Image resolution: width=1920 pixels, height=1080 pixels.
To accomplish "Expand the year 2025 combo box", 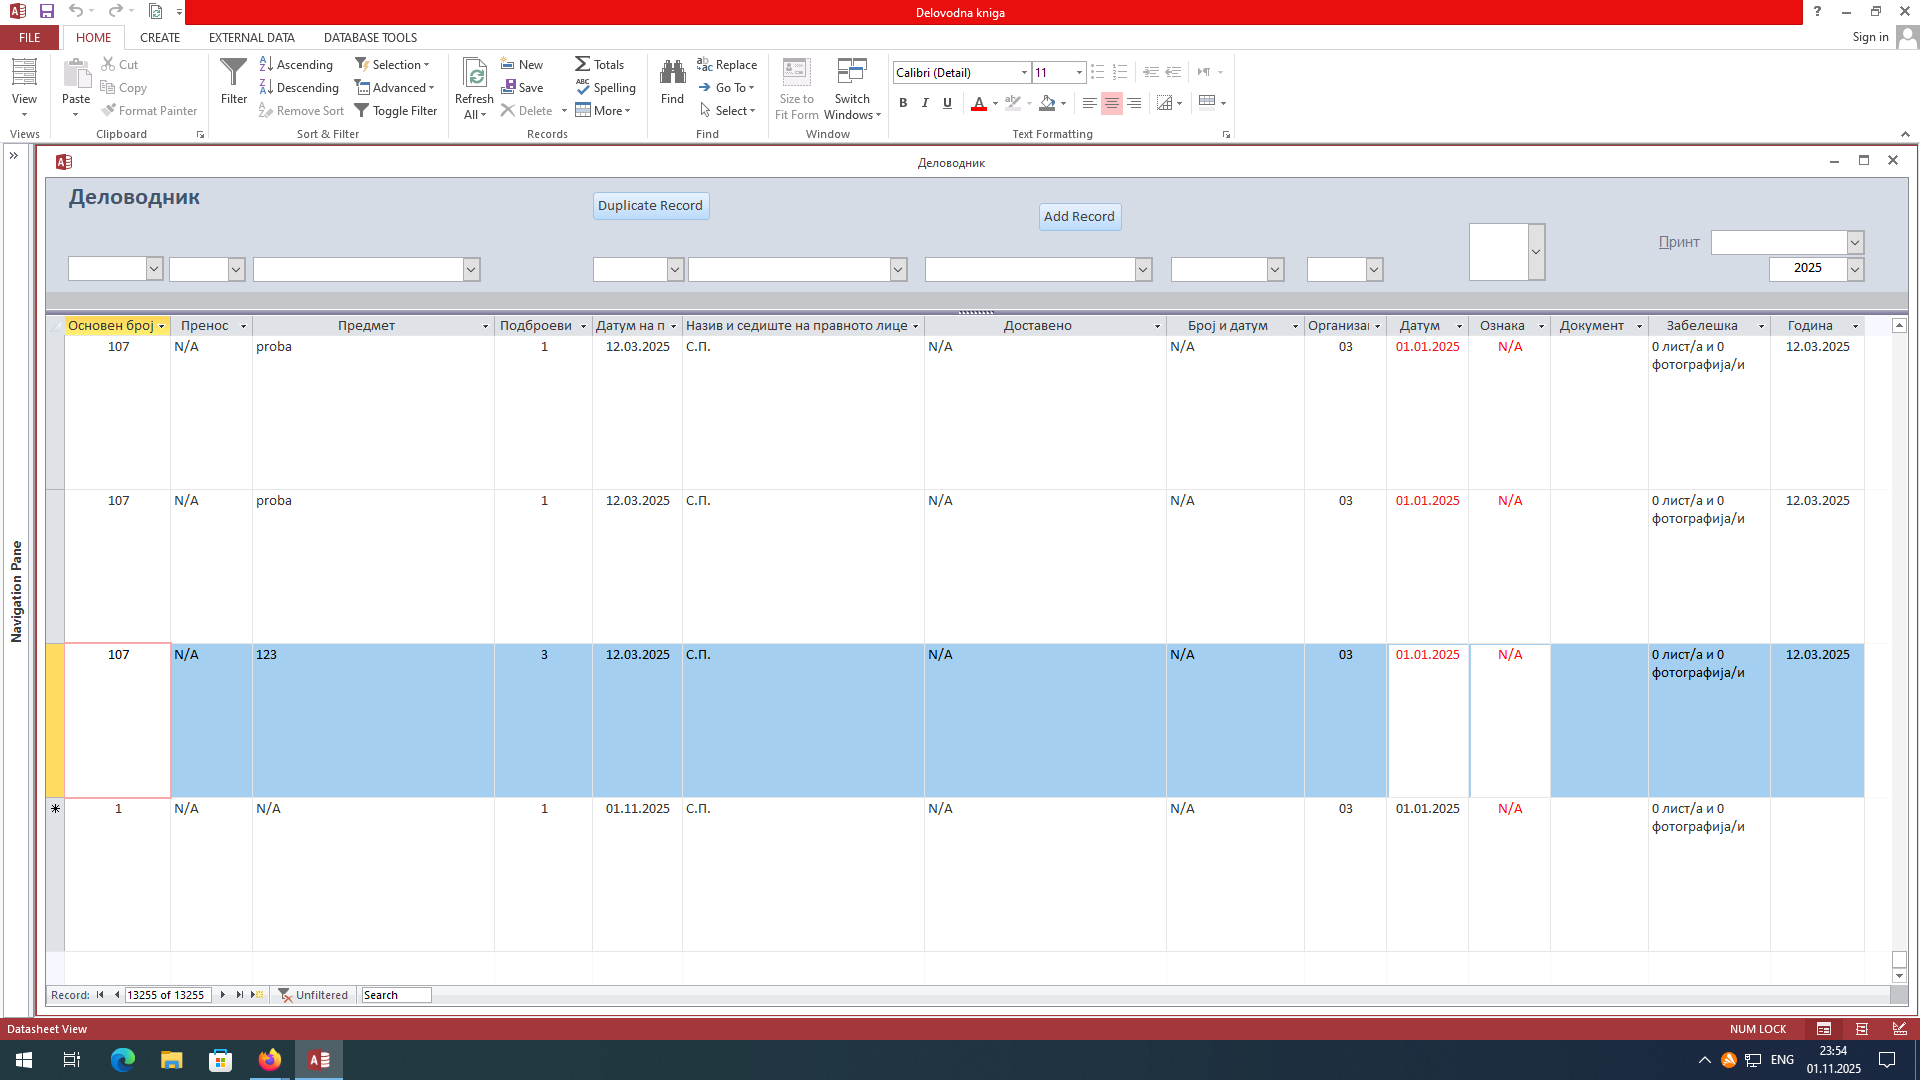I will pos(1855,268).
